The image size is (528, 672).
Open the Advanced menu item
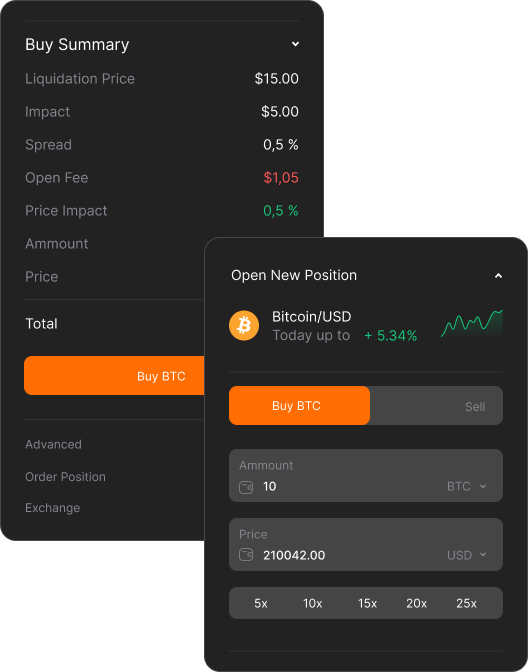(53, 444)
